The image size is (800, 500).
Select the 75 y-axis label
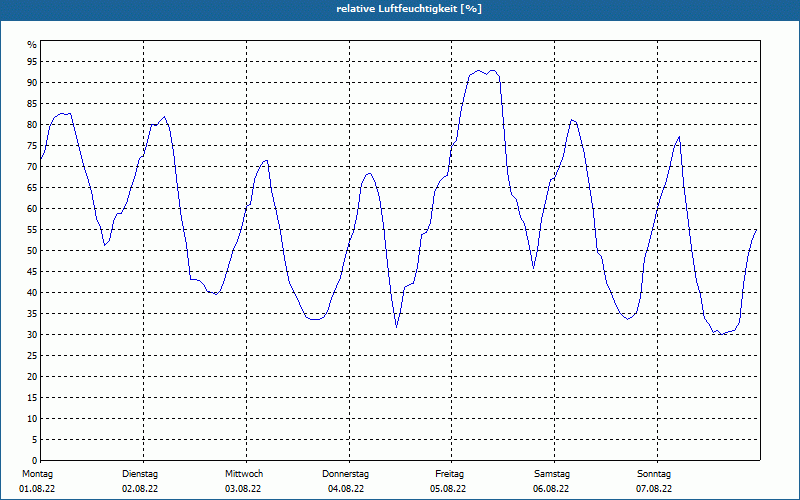click(x=32, y=146)
